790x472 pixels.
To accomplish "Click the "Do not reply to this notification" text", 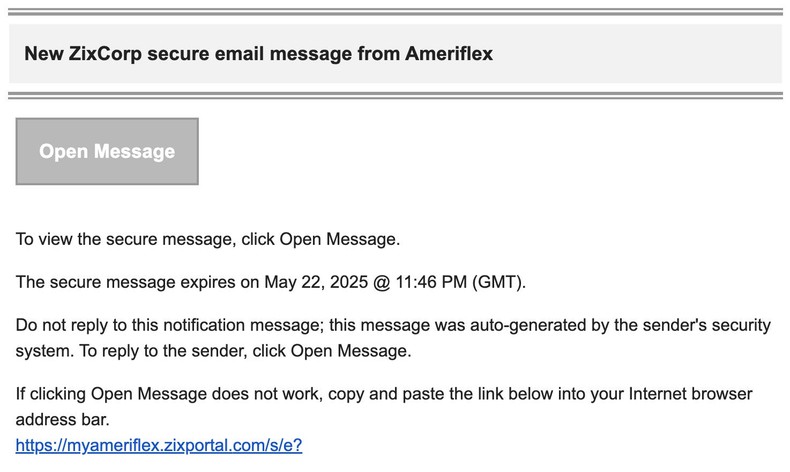I will coord(150,324).
